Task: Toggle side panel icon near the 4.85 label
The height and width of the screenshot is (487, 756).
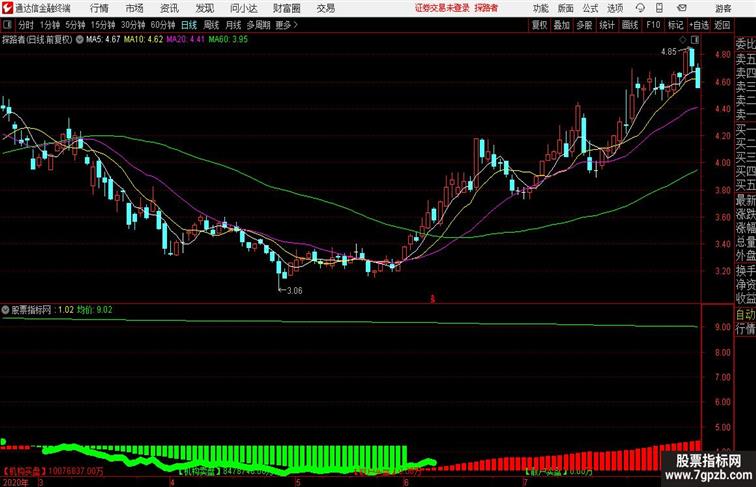Action: pyautogui.click(x=695, y=40)
